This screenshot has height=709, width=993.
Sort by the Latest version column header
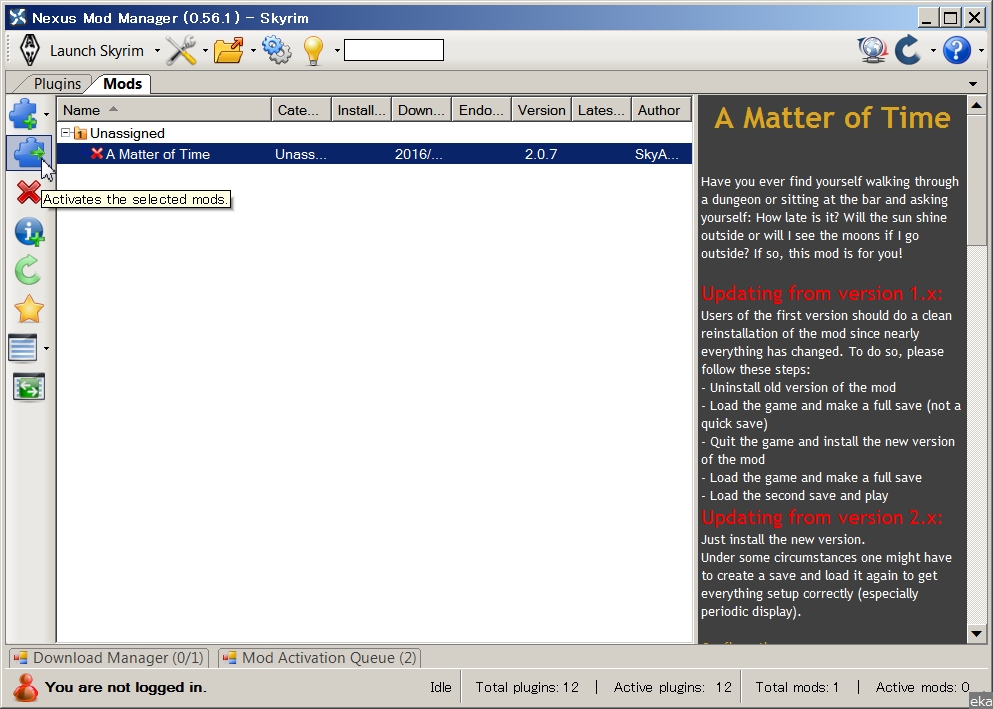[602, 110]
